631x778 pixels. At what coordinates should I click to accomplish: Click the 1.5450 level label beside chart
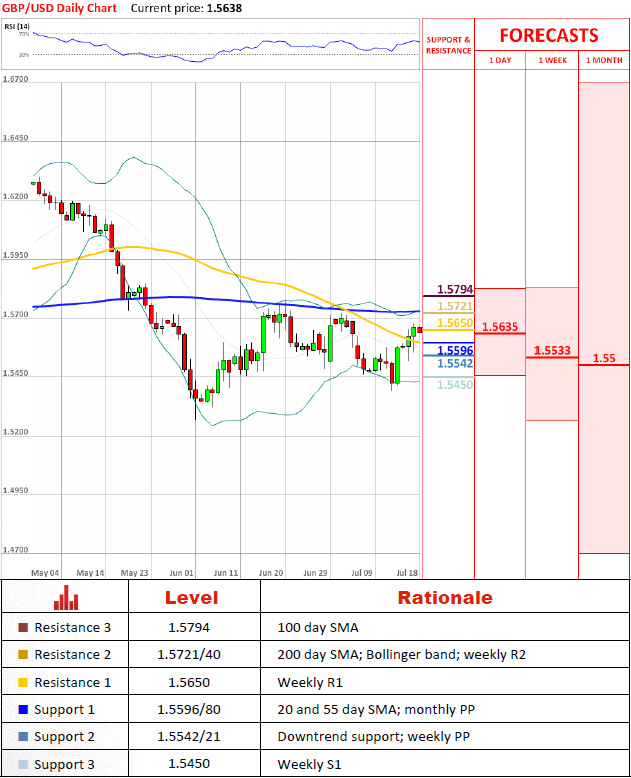coord(455,385)
